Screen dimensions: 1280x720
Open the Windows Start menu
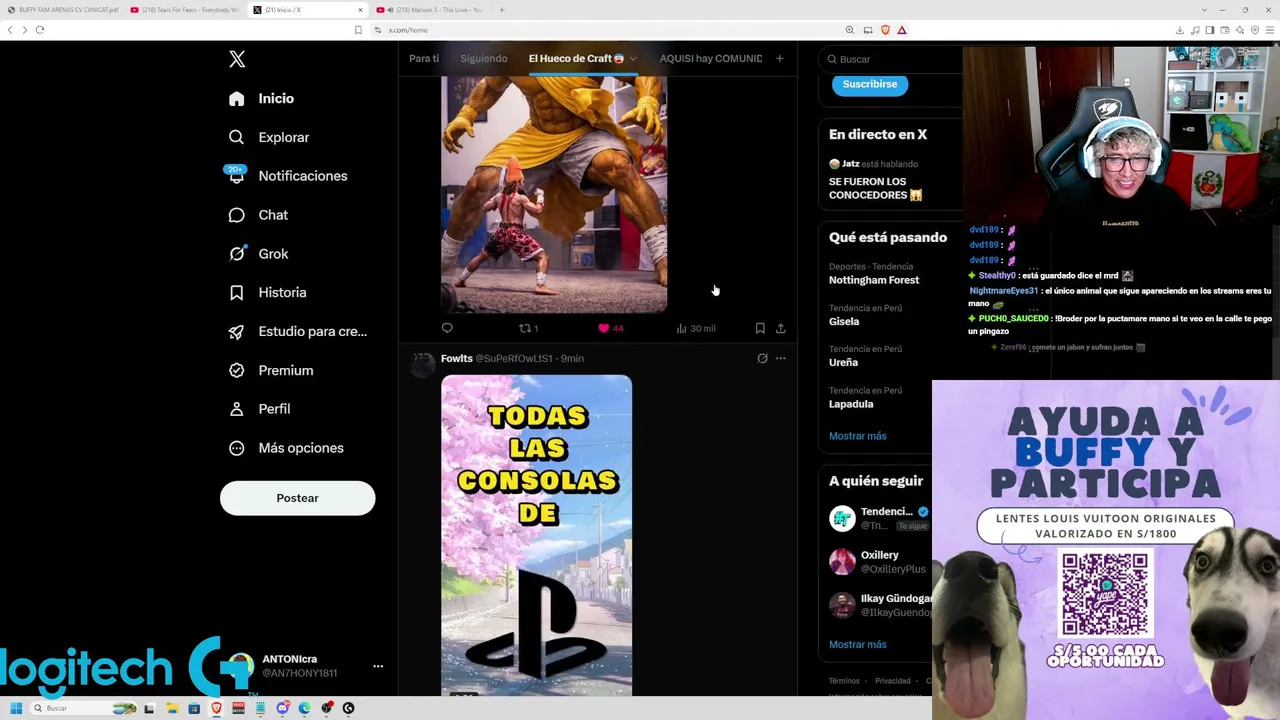point(16,708)
